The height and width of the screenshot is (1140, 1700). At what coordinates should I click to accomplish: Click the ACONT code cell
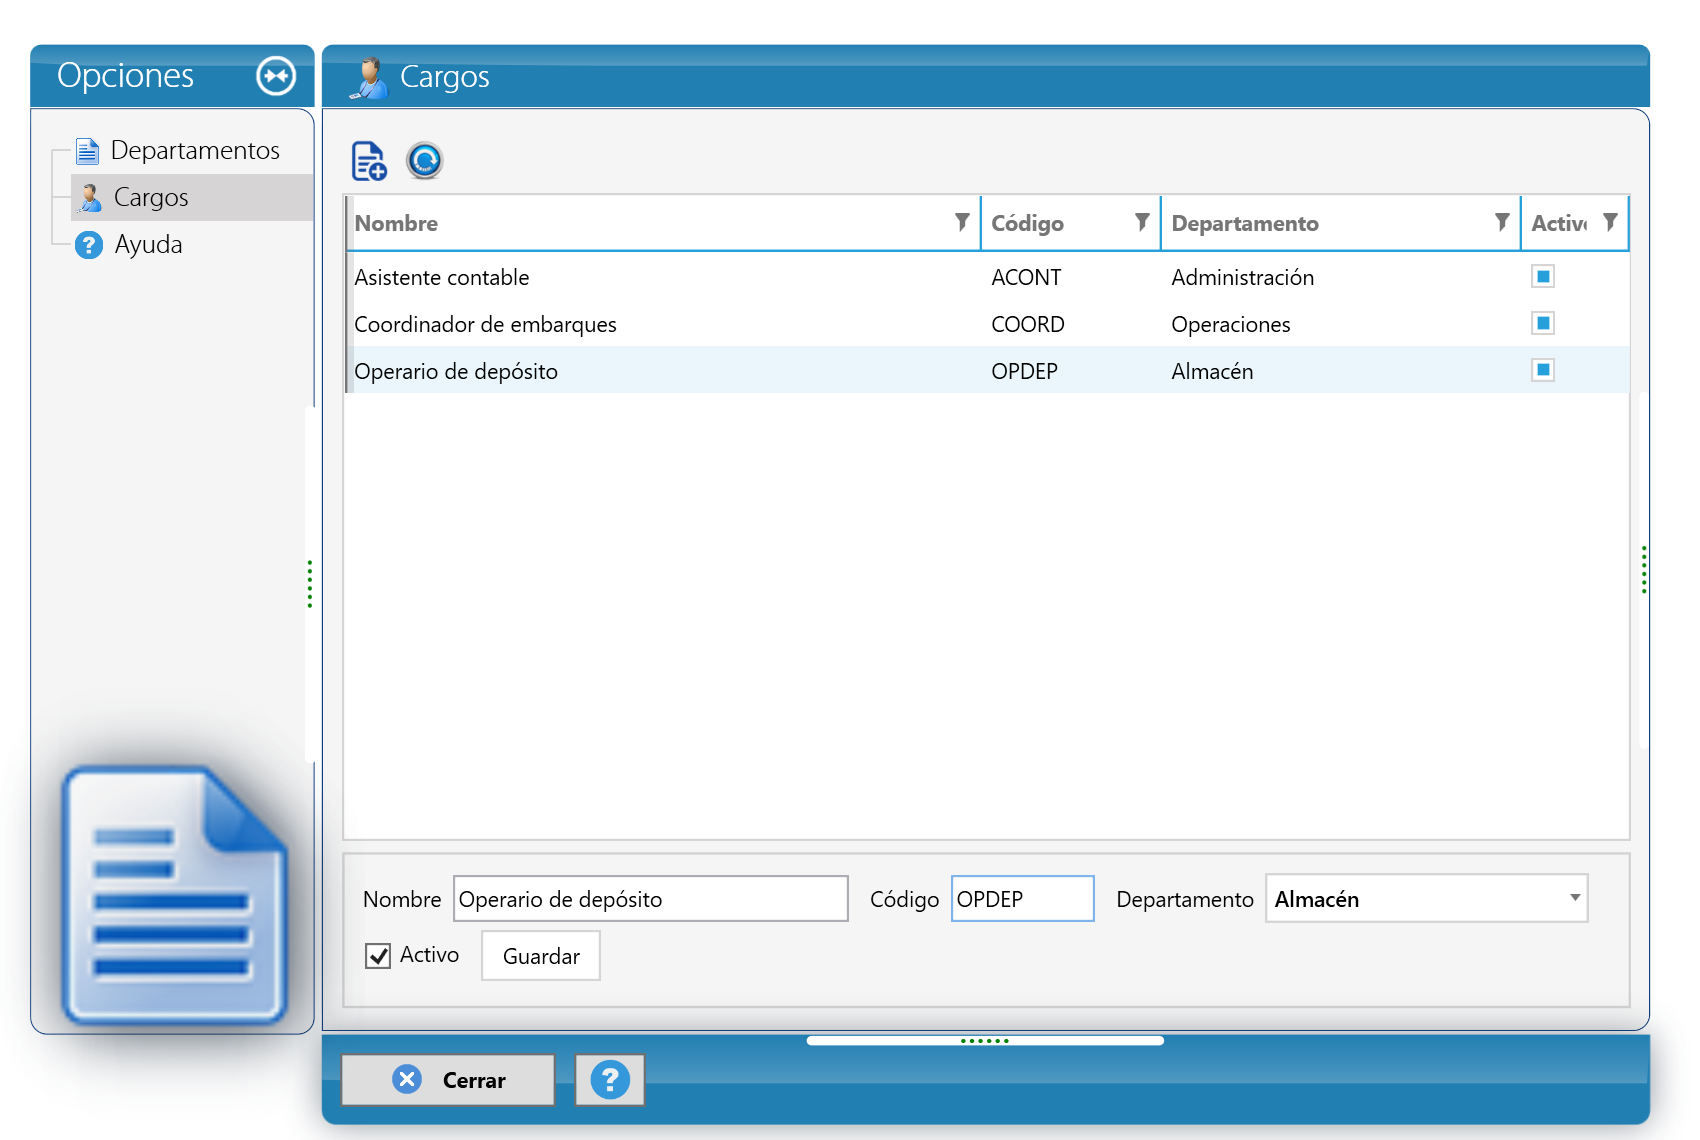click(1026, 277)
